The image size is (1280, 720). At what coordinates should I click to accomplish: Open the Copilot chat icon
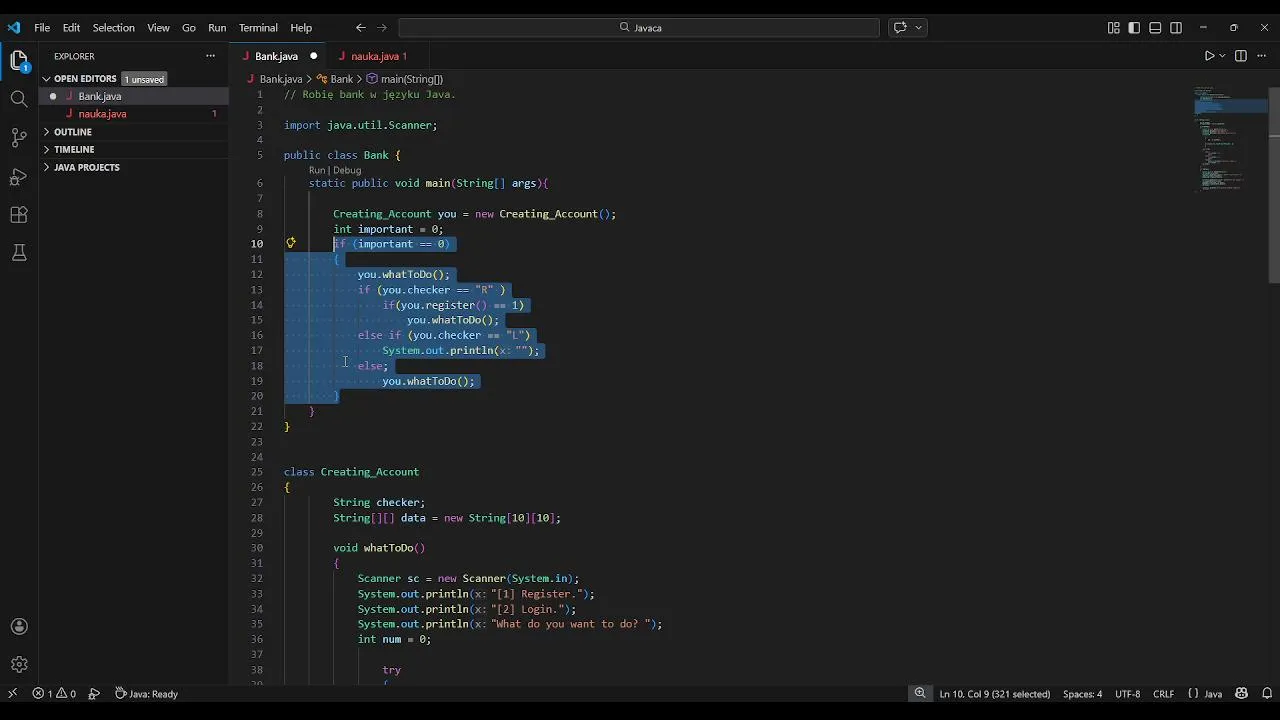[x=900, y=28]
